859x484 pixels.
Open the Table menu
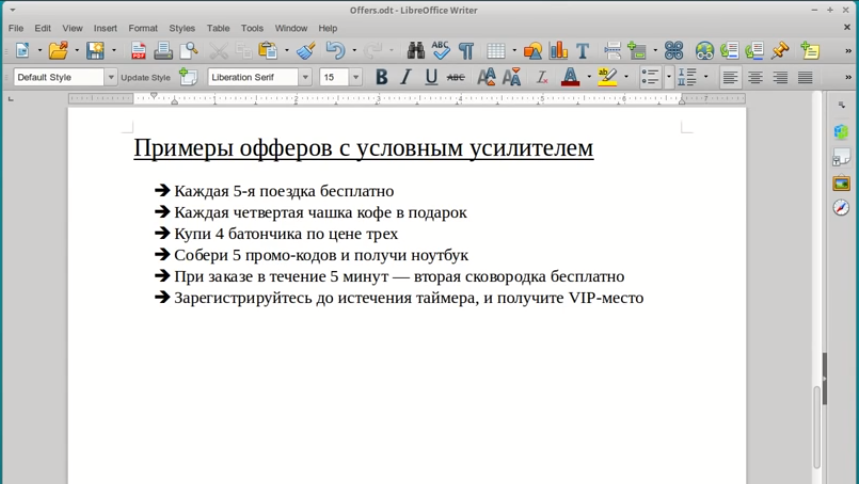tap(218, 28)
